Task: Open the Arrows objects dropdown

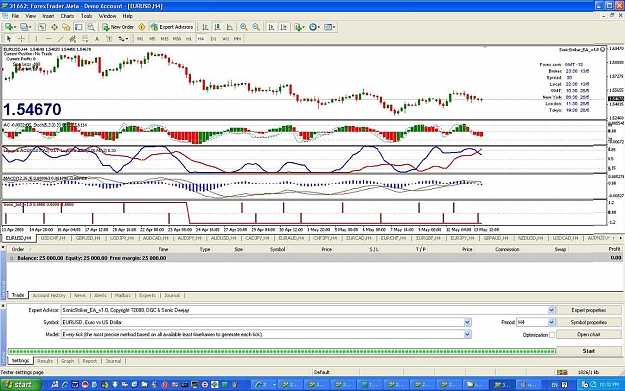Action: coord(123,39)
